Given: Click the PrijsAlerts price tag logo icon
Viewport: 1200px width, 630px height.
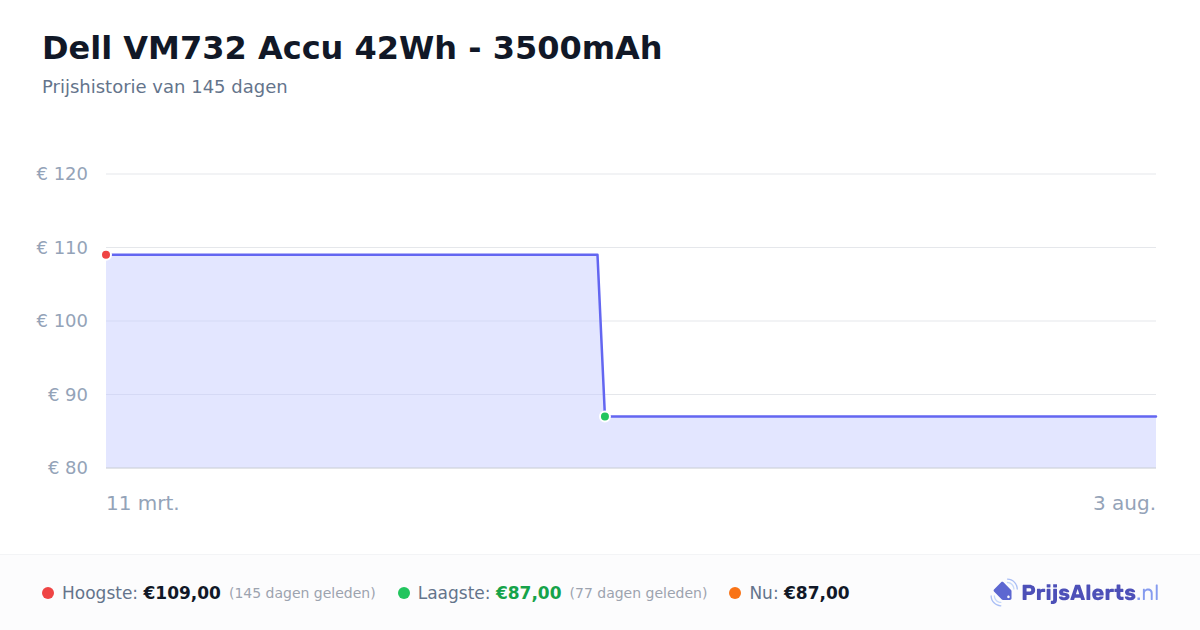Looking at the screenshot, I should click(x=1003, y=593).
